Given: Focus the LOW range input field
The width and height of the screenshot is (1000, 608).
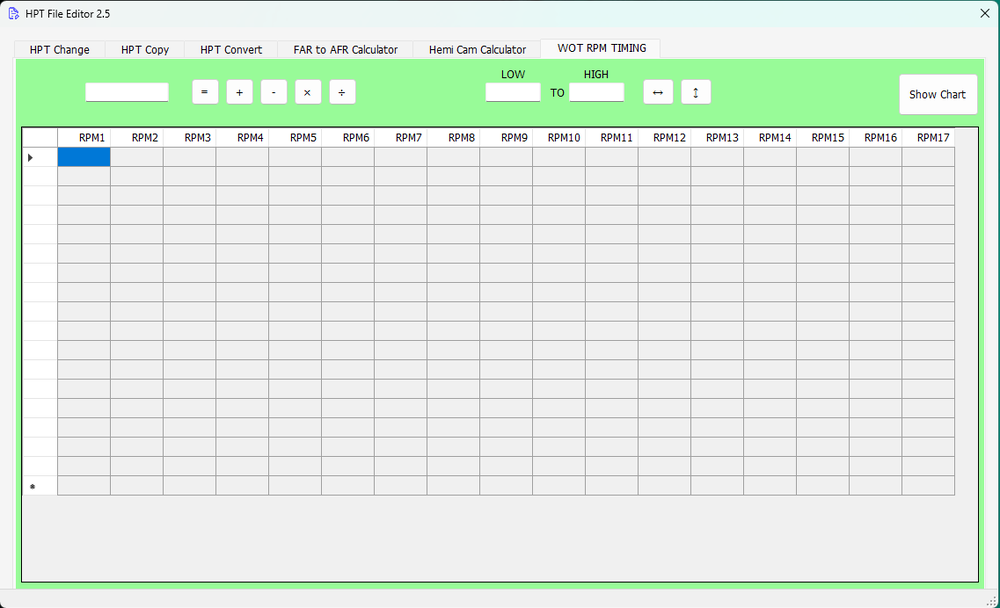Looking at the screenshot, I should (x=512, y=92).
